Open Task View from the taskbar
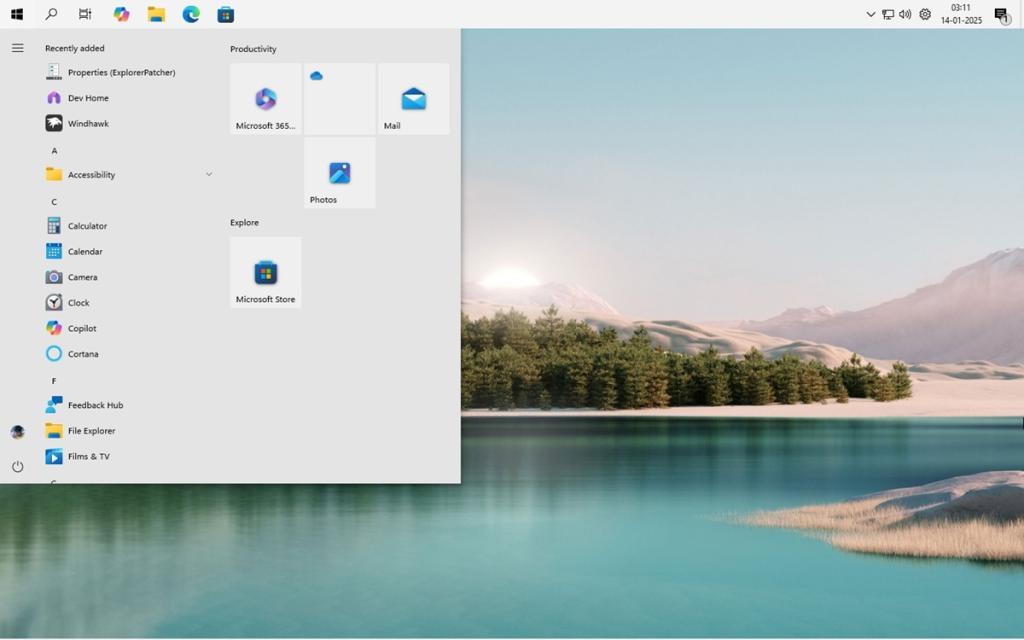The width and height of the screenshot is (1024, 640). [84, 14]
